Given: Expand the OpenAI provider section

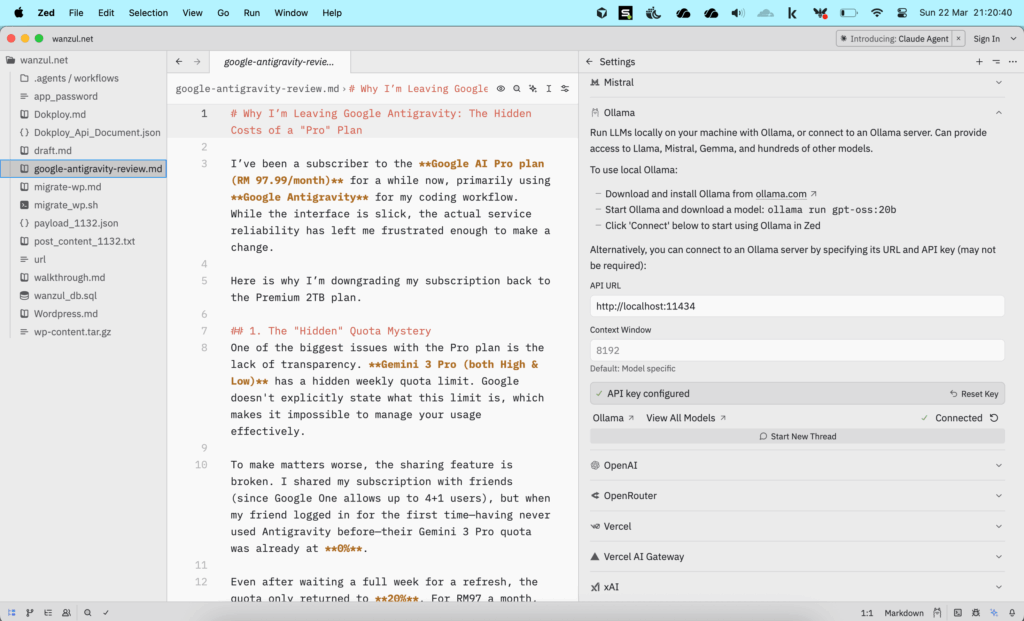Looking at the screenshot, I should pyautogui.click(x=998, y=465).
